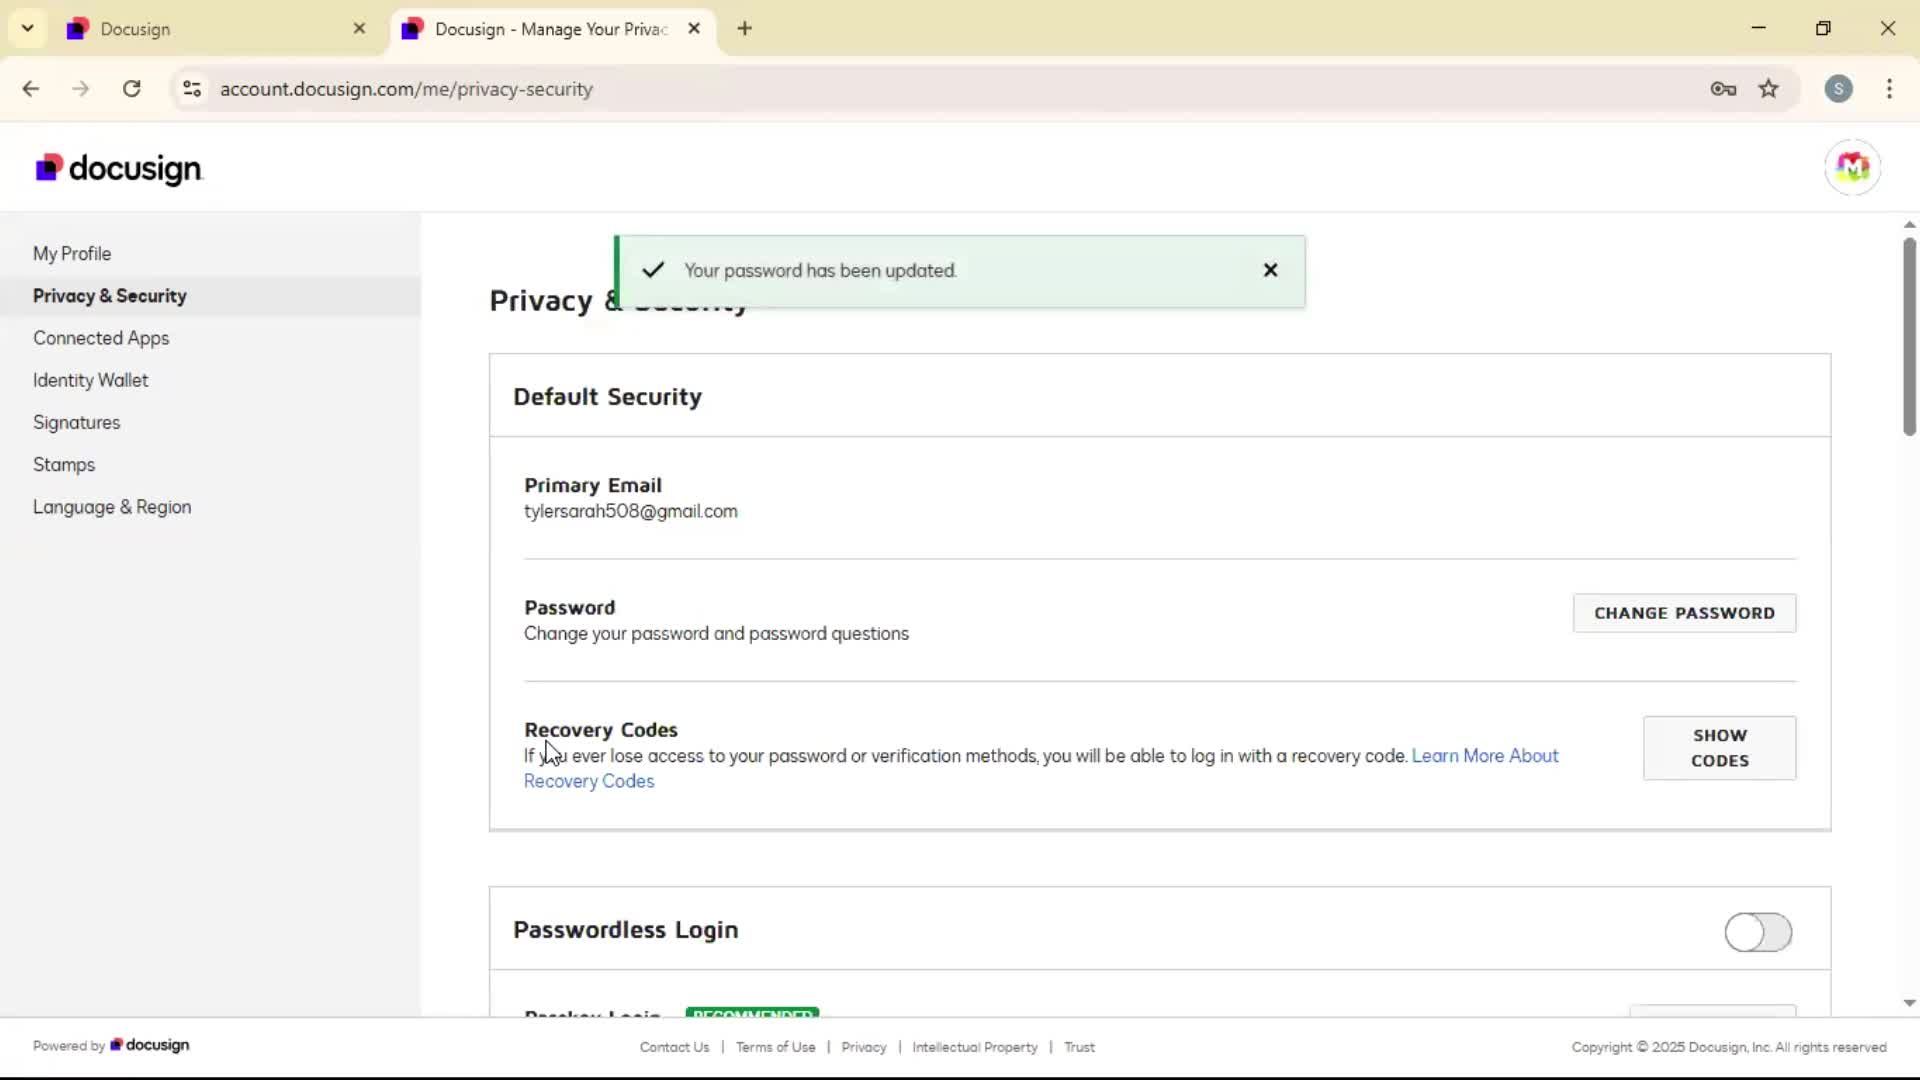The height and width of the screenshot is (1080, 1920).
Task: Click the primary email tylersarah508@gmail.com
Action: click(631, 511)
